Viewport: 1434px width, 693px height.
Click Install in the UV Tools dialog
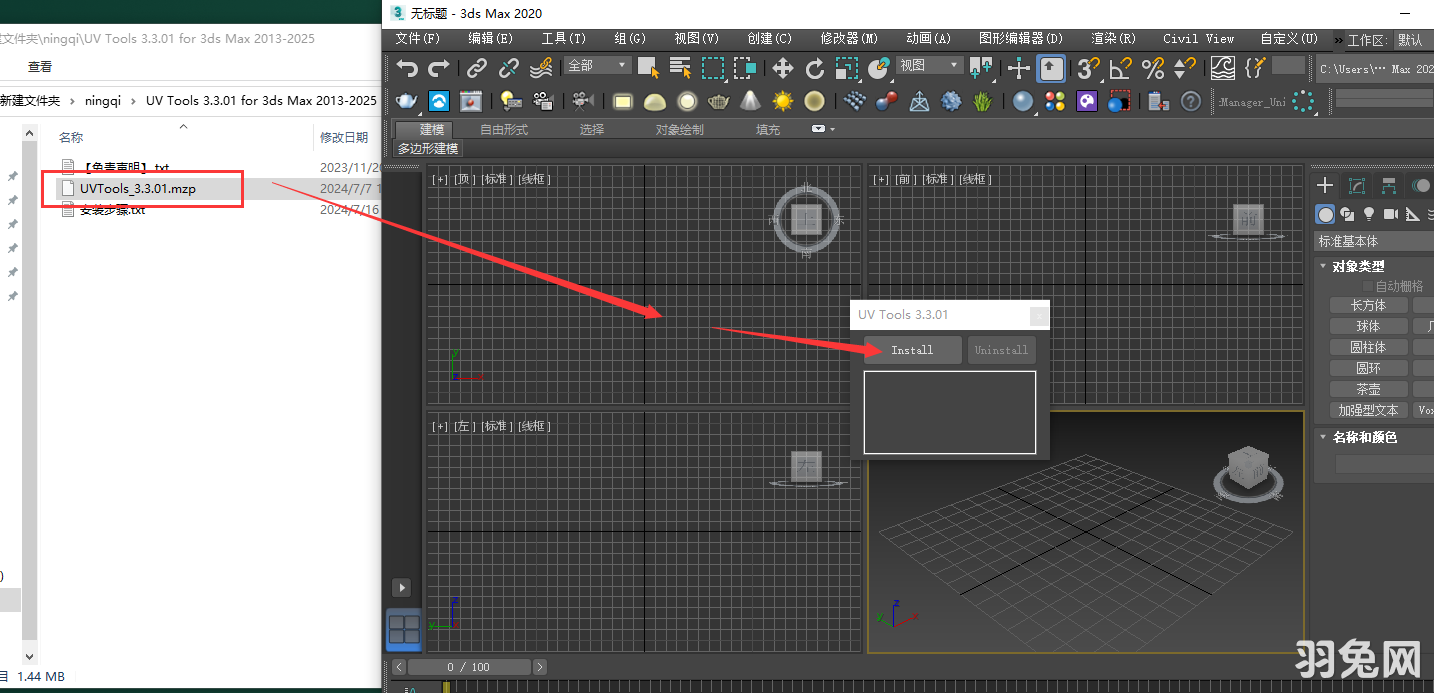[911, 350]
